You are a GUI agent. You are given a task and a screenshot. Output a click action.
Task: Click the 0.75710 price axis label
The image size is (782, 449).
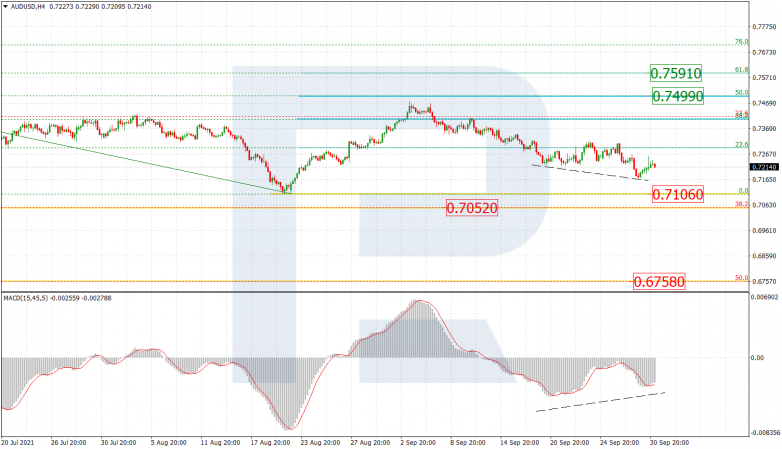pyautogui.click(x=765, y=78)
